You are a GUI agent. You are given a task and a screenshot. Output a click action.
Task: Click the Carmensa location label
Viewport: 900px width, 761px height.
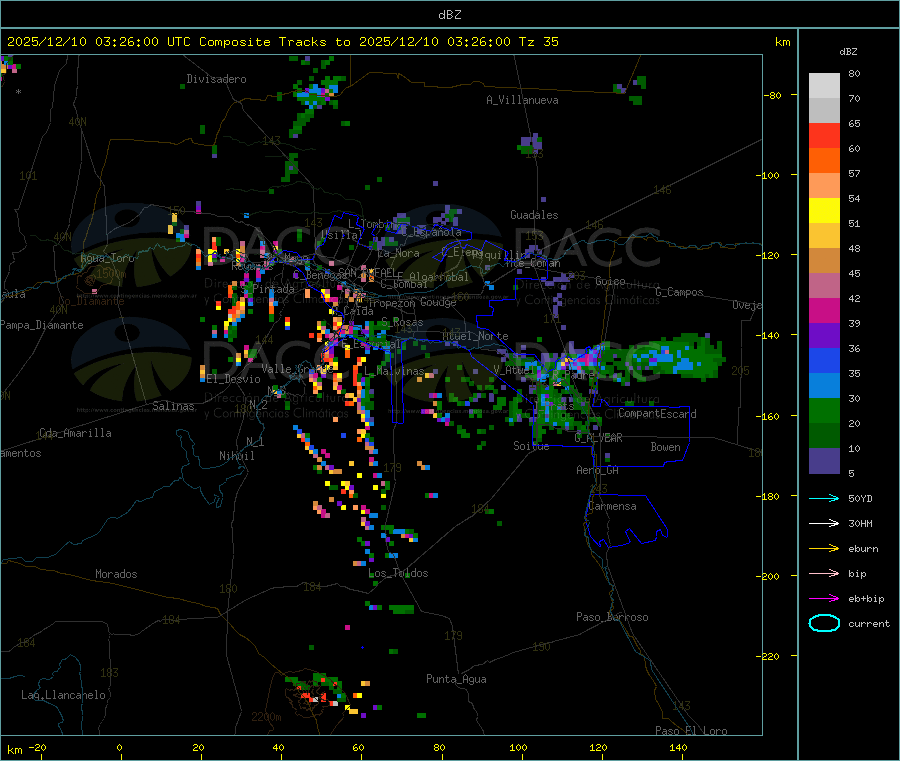[612, 507]
